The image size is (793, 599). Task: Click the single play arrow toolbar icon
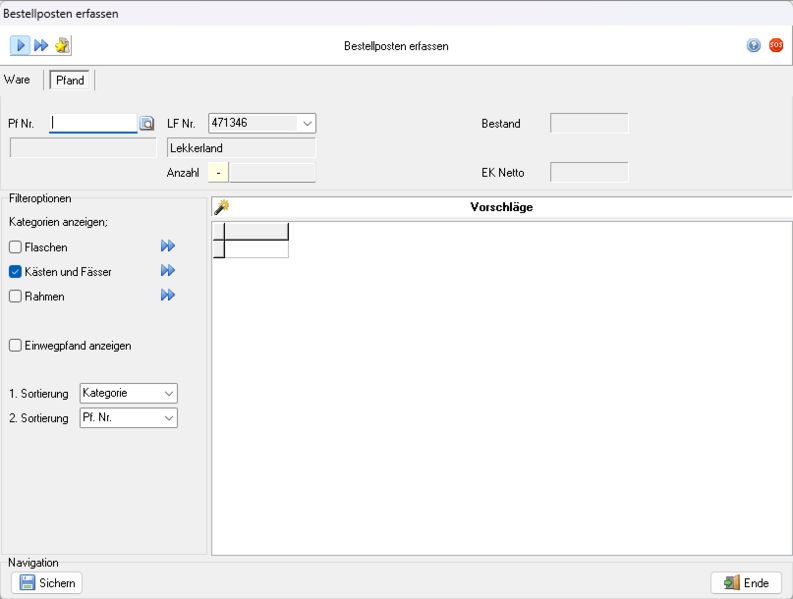[x=20, y=46]
